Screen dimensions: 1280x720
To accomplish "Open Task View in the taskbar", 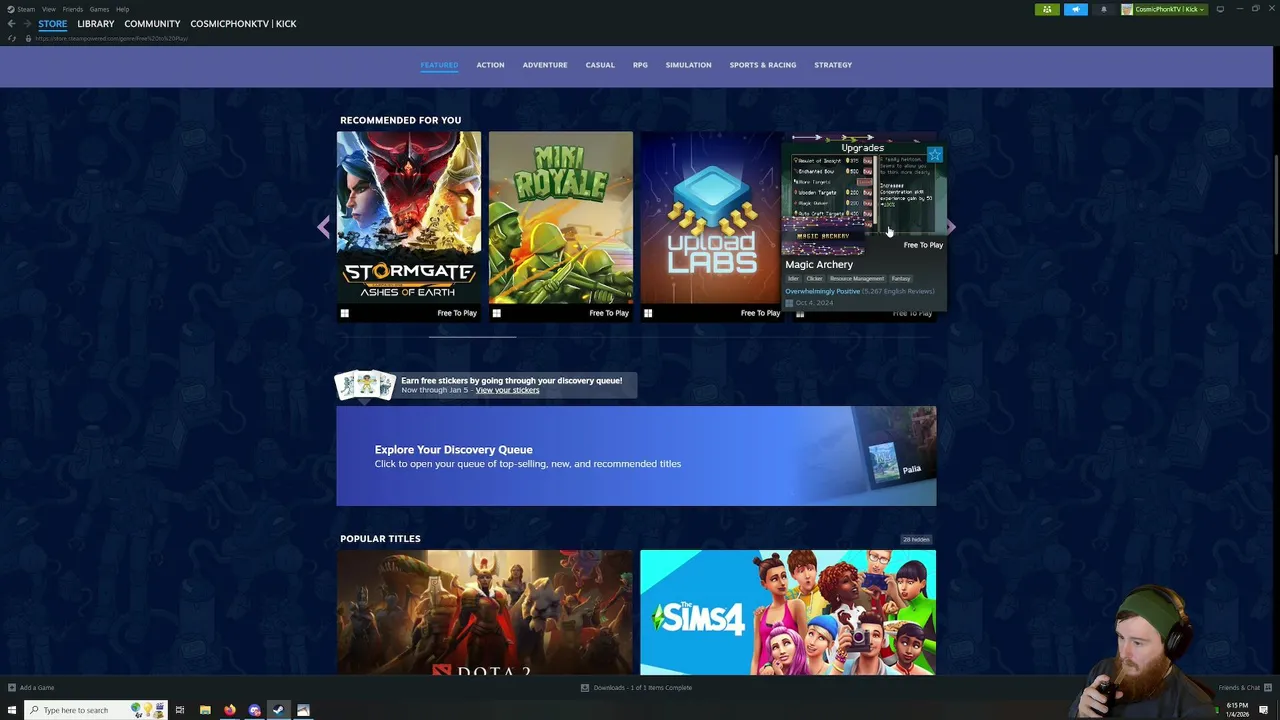I will pos(180,710).
